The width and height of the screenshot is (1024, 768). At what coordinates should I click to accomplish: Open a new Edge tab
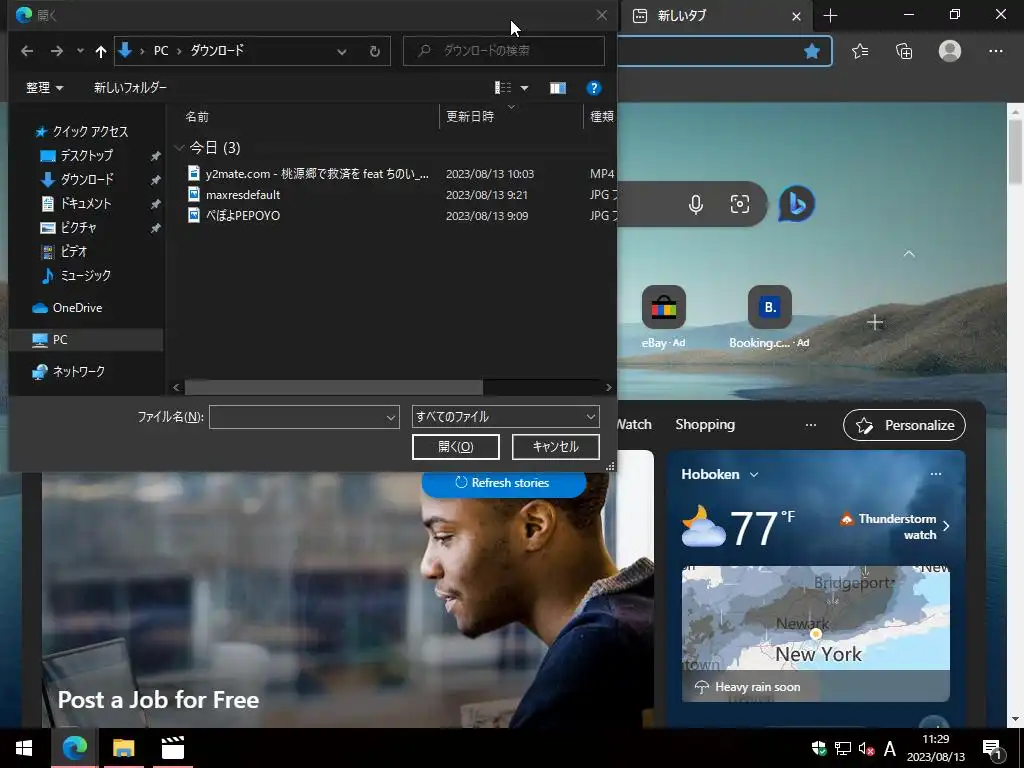pyautogui.click(x=830, y=16)
